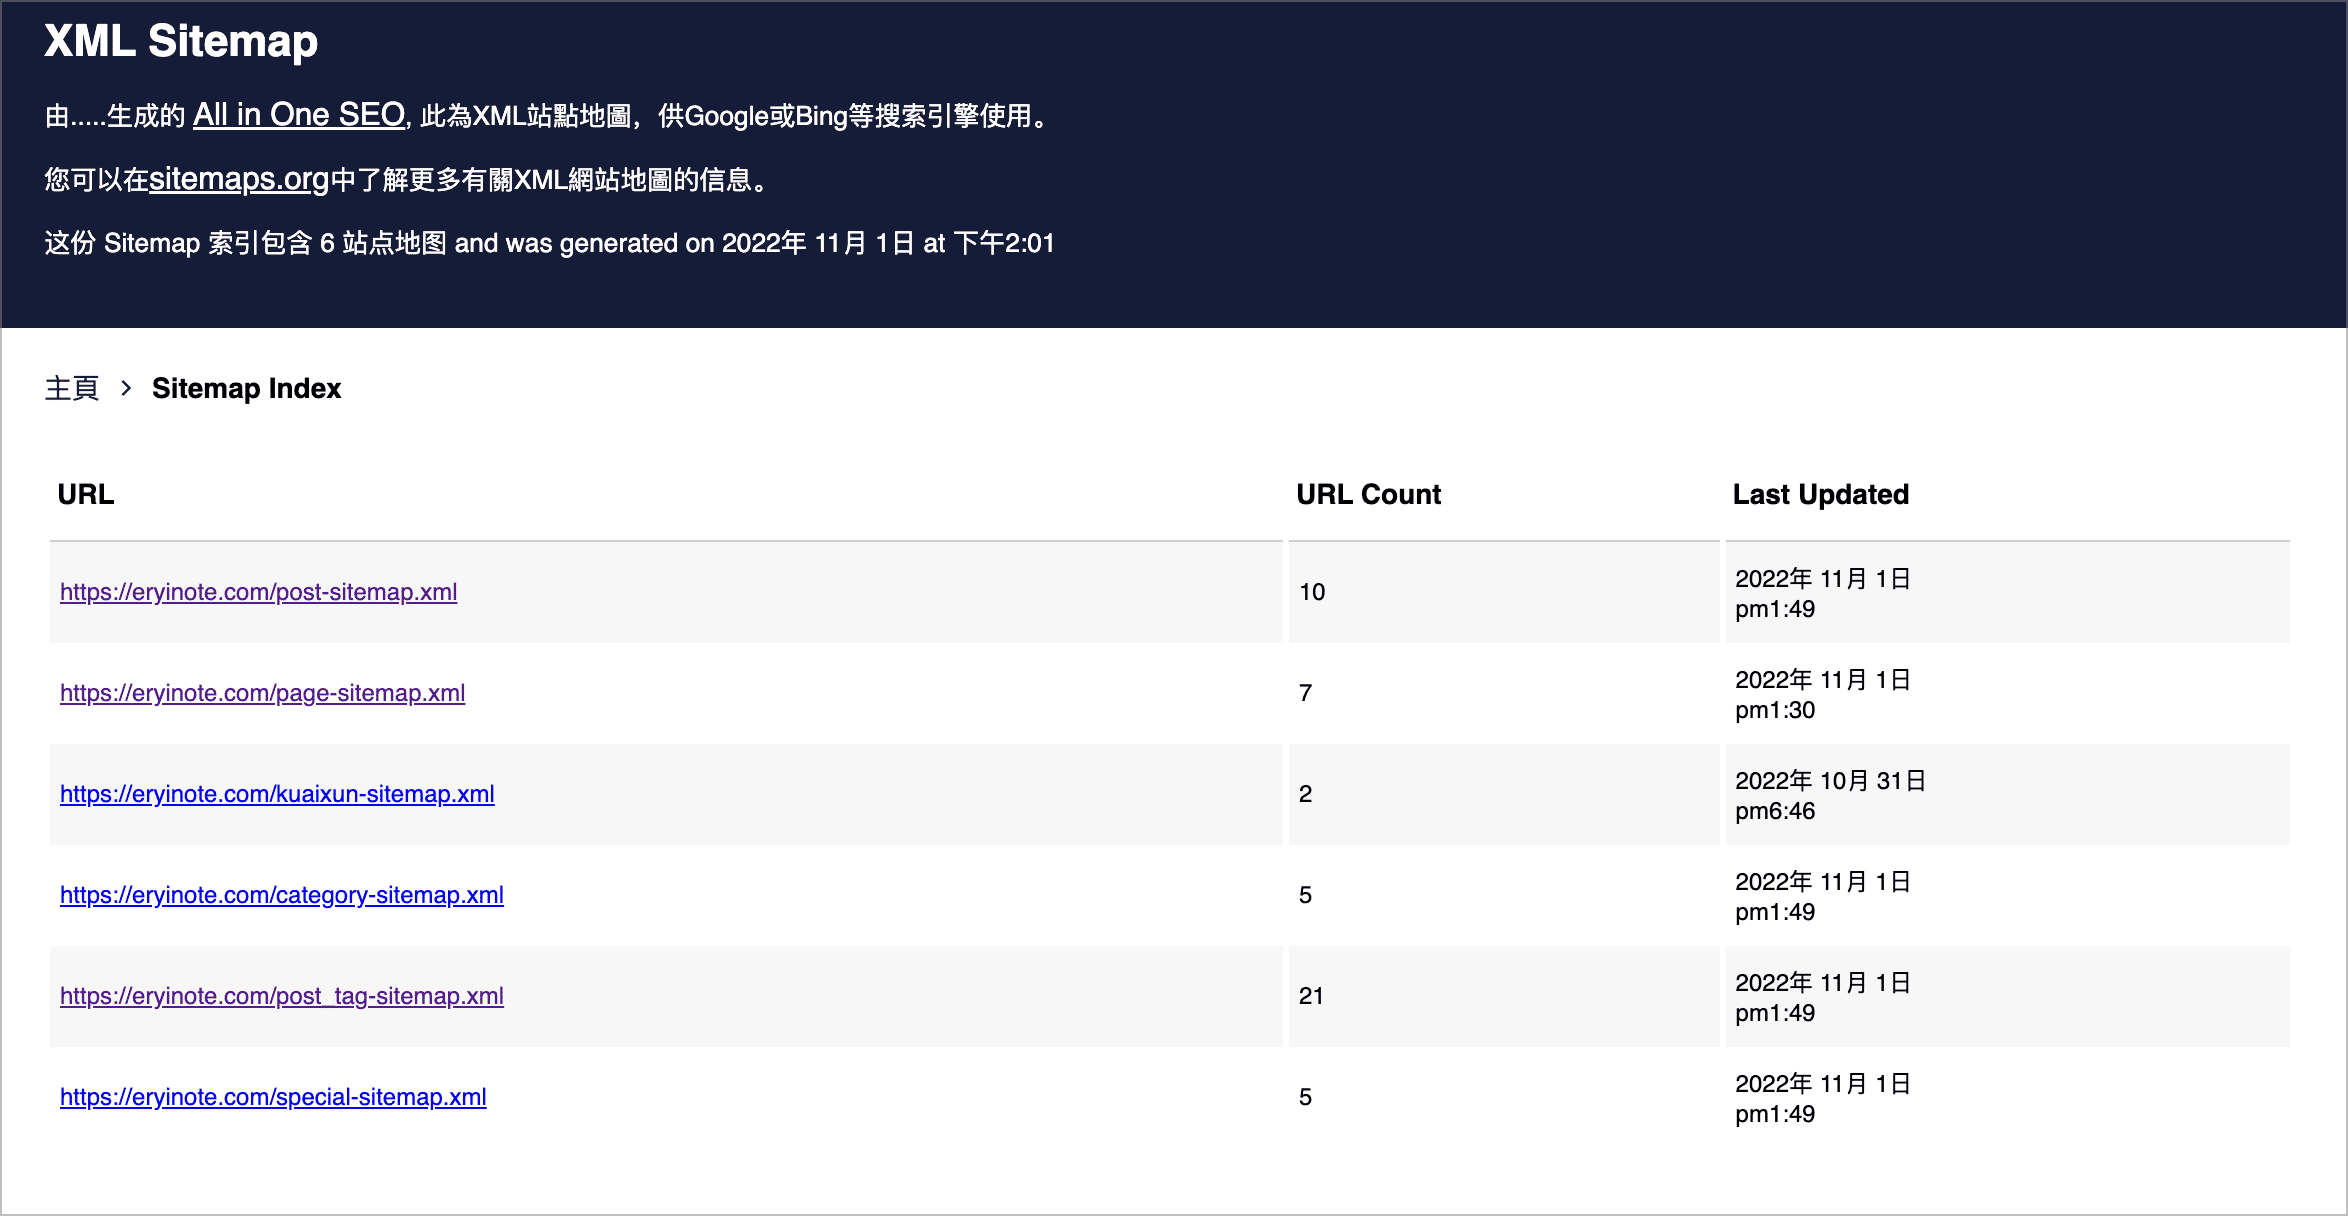Select URL count 5 for category-sitemap
Screen dimensions: 2348x1216
[x=1305, y=895]
